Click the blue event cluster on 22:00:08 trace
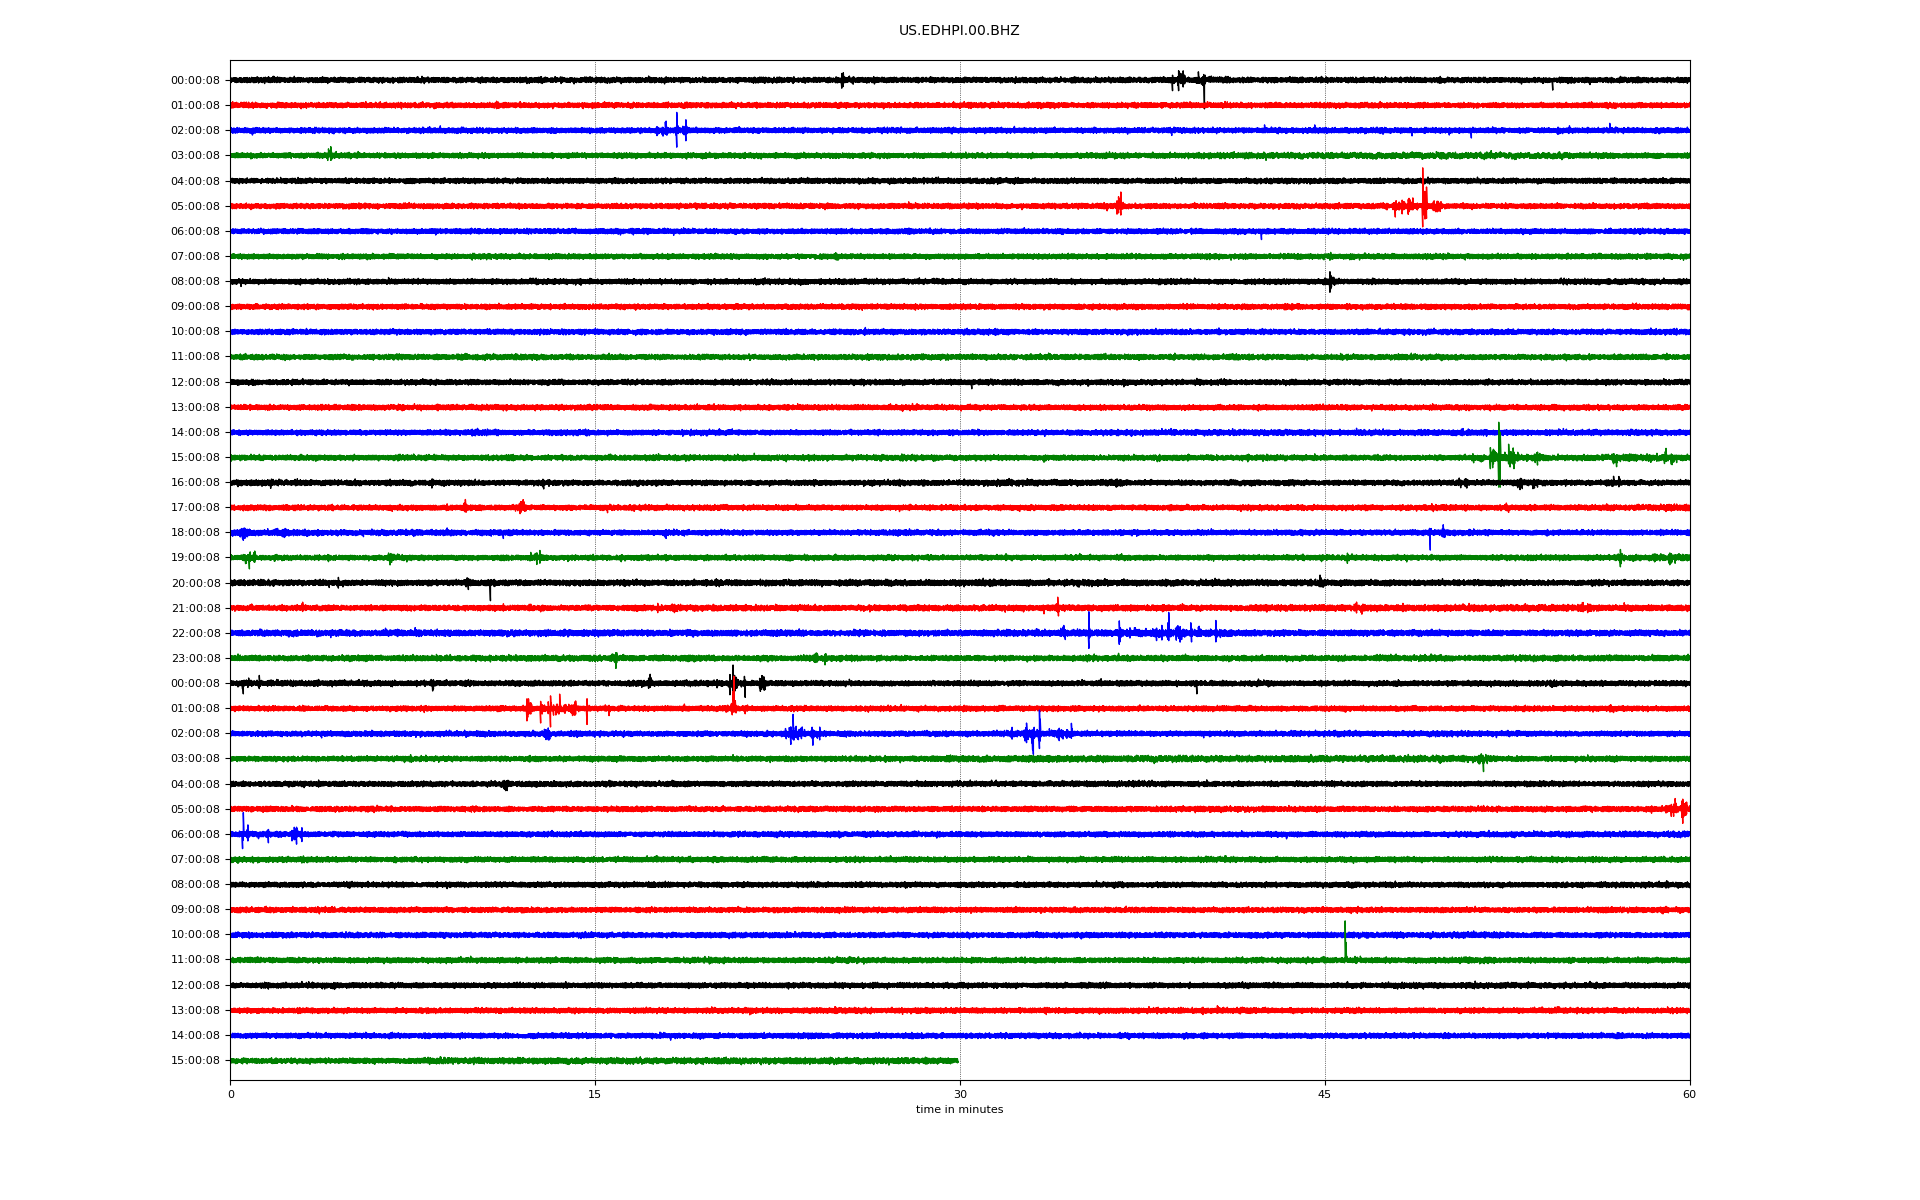 coord(1170,632)
